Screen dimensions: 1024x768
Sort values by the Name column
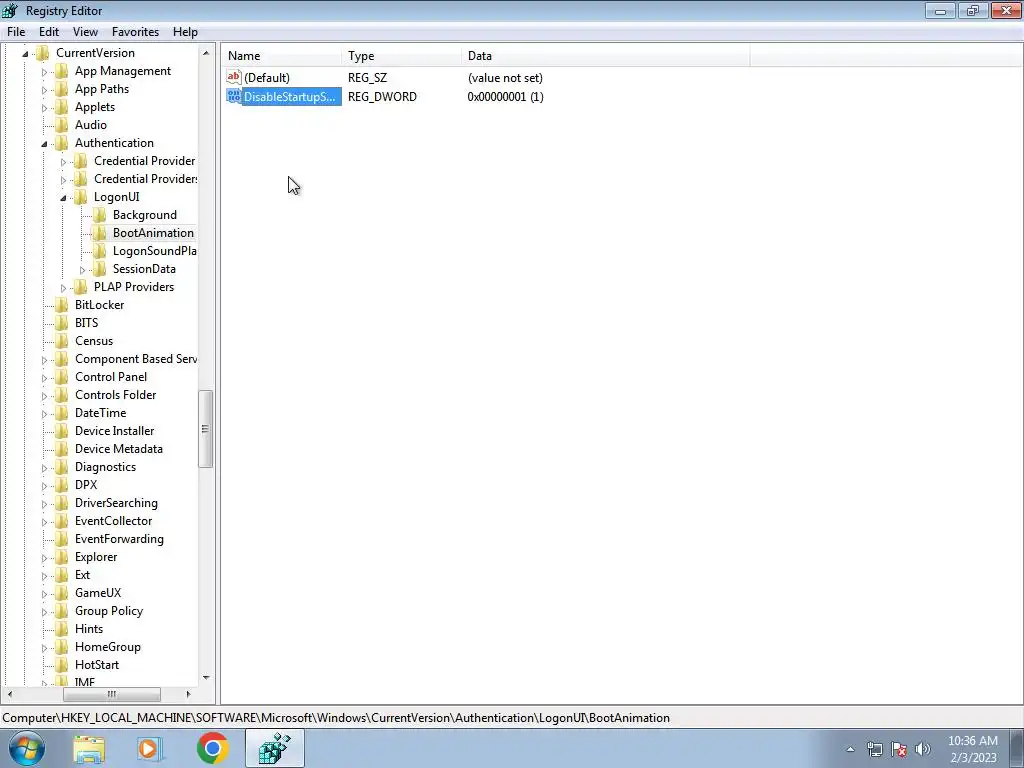[281, 56]
